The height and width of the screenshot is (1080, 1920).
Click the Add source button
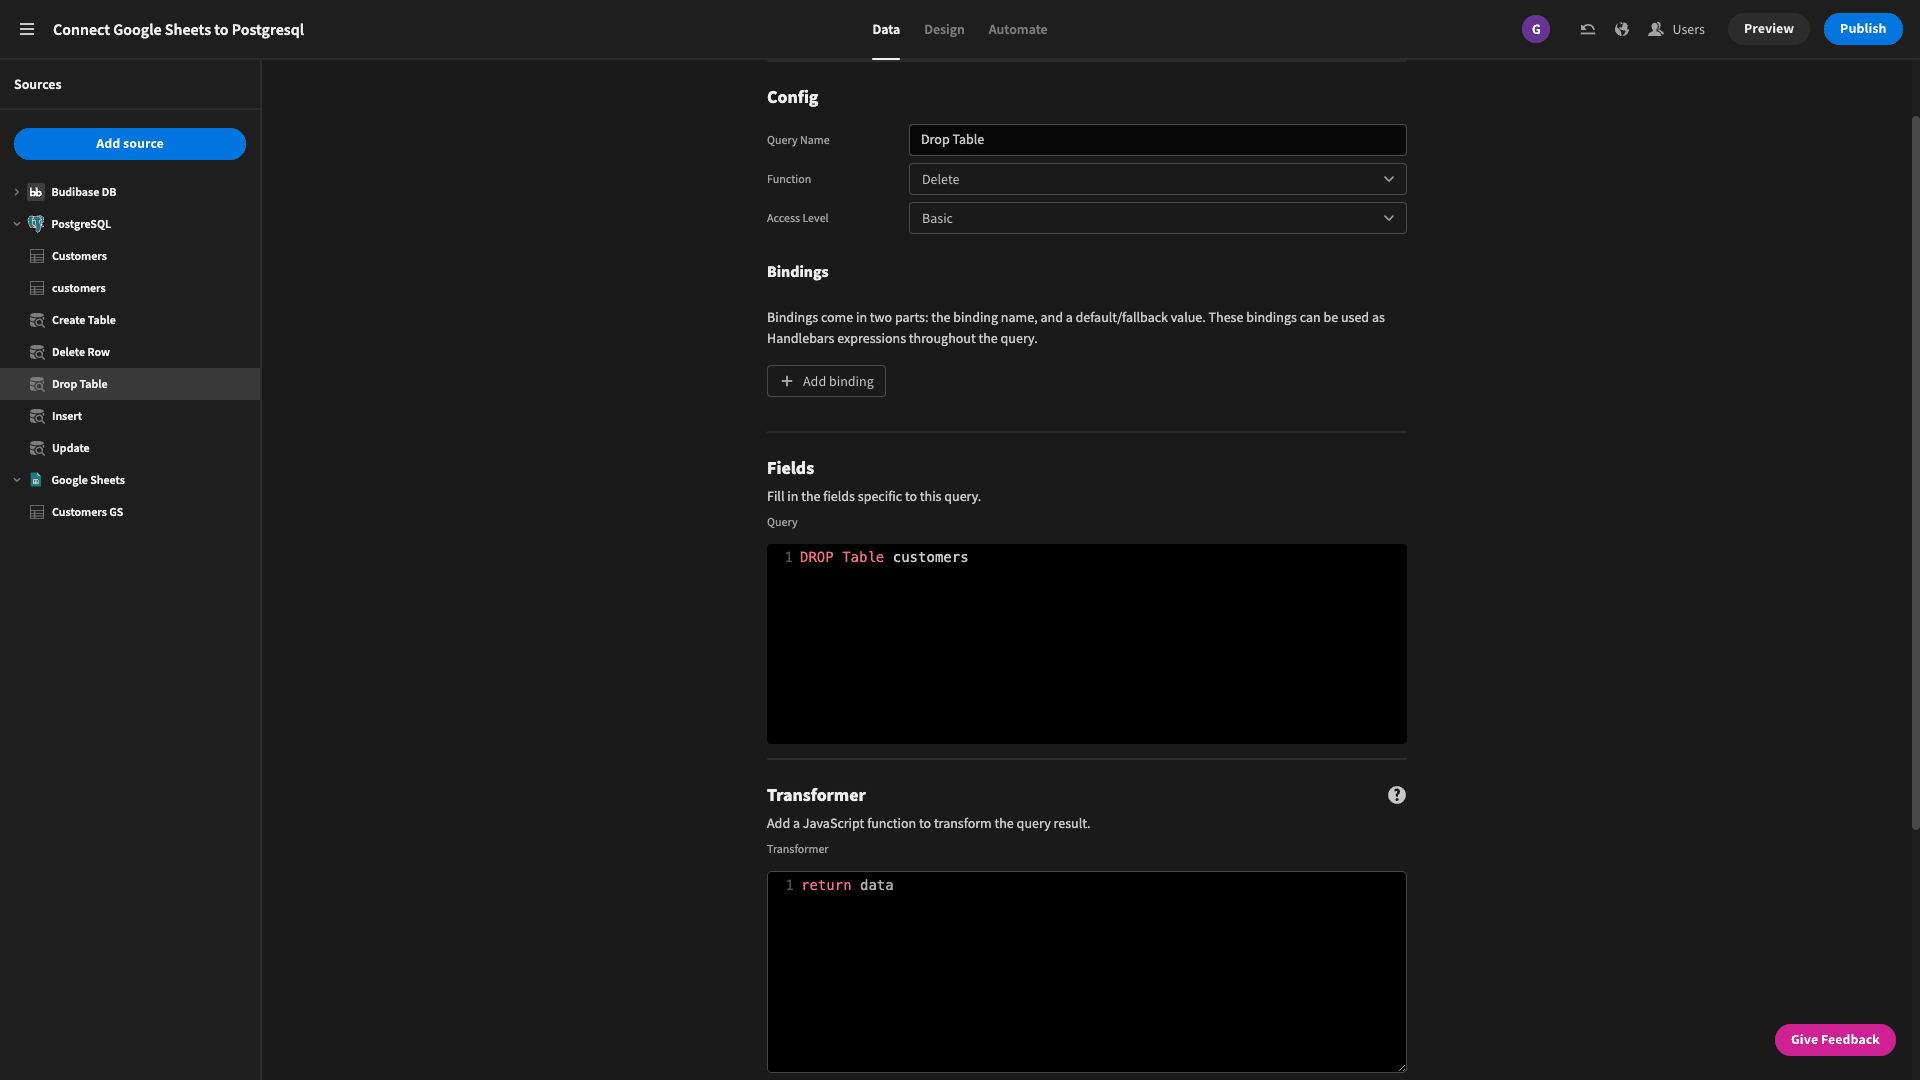[129, 144]
